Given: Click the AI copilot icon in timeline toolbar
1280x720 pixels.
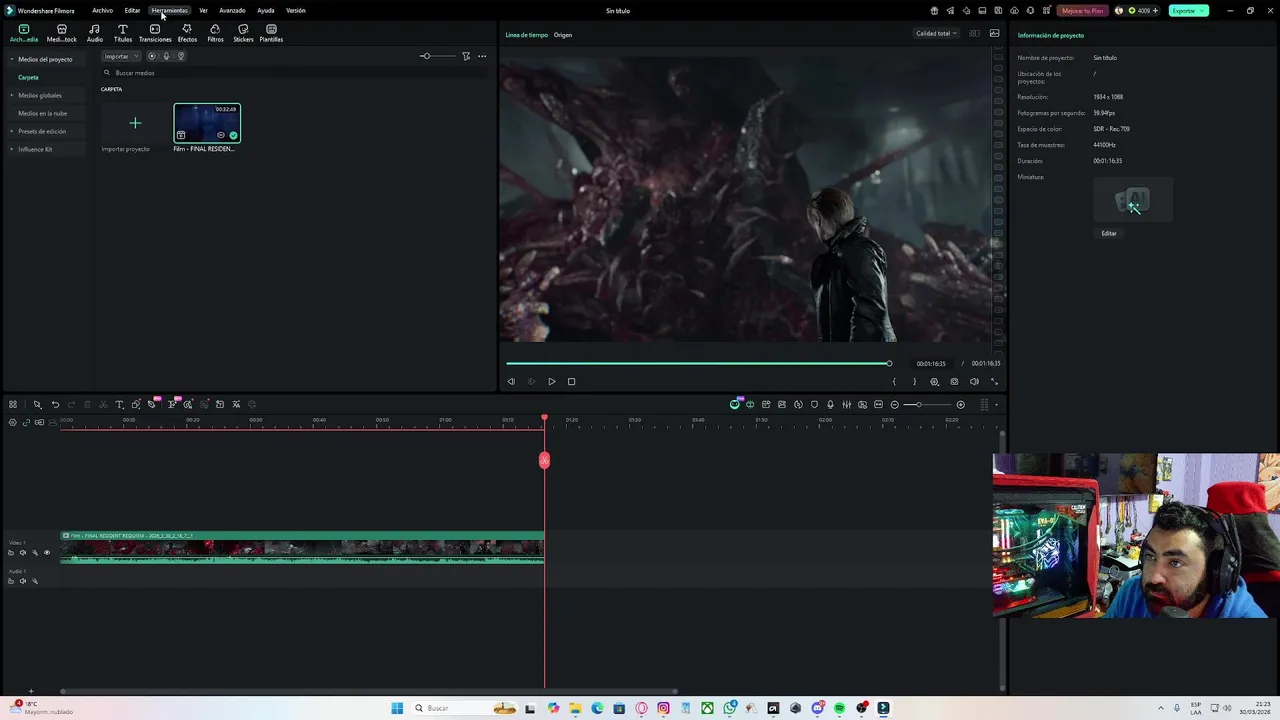Looking at the screenshot, I should tap(735, 404).
